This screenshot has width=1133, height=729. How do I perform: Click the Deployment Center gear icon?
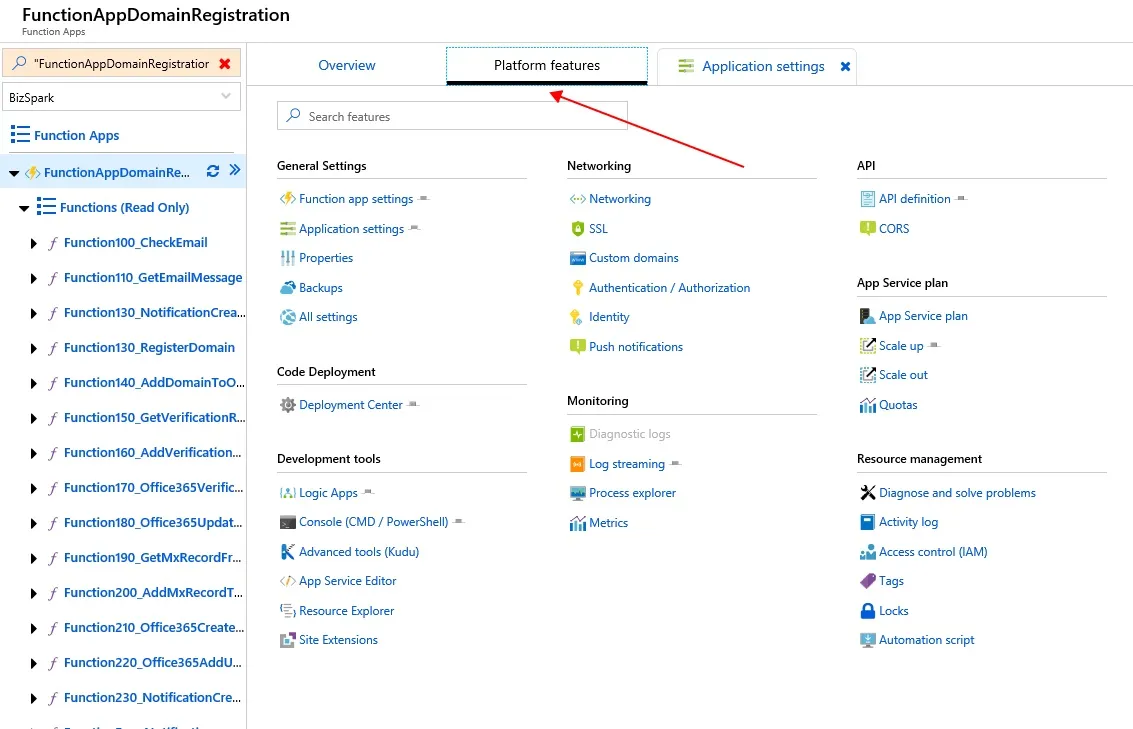tap(288, 405)
